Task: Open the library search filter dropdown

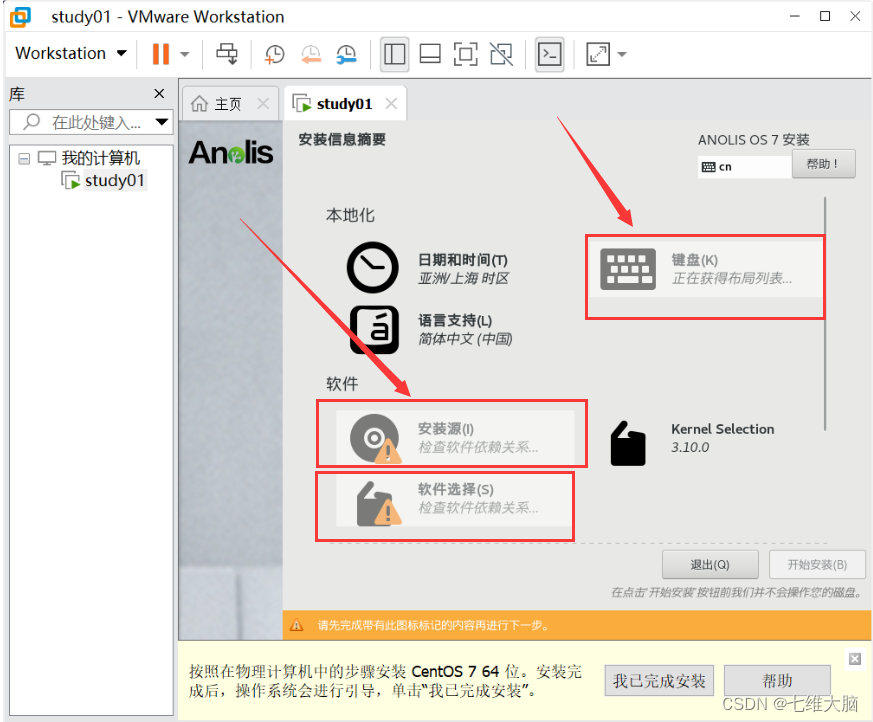Action: [161, 122]
